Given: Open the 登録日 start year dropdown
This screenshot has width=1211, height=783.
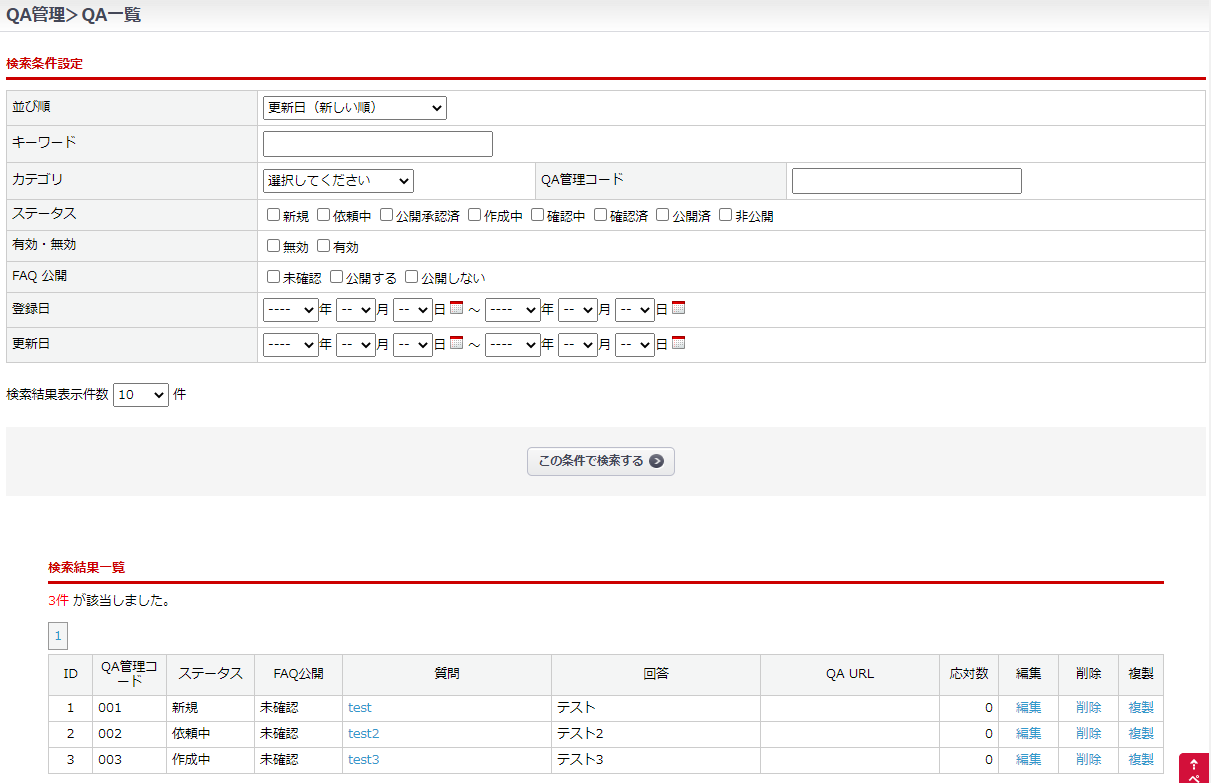Looking at the screenshot, I should point(290,310).
